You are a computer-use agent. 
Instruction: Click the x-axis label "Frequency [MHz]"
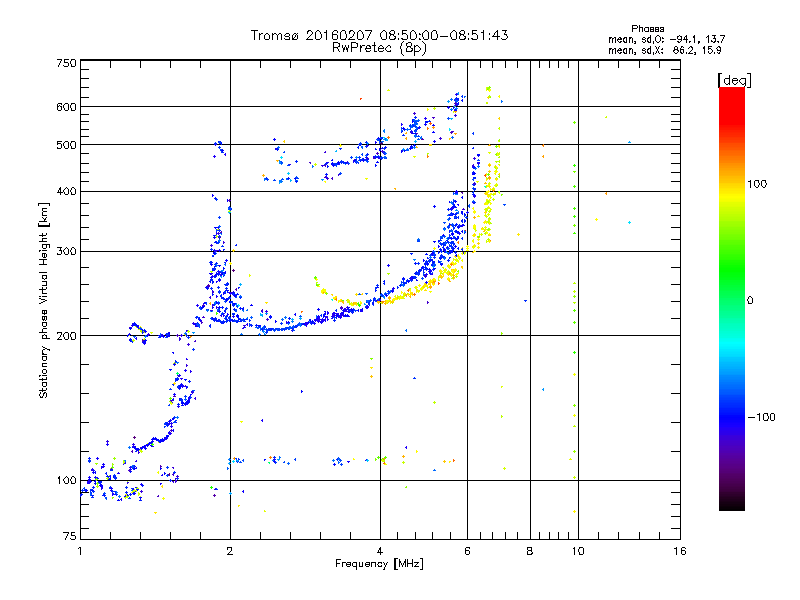379,564
